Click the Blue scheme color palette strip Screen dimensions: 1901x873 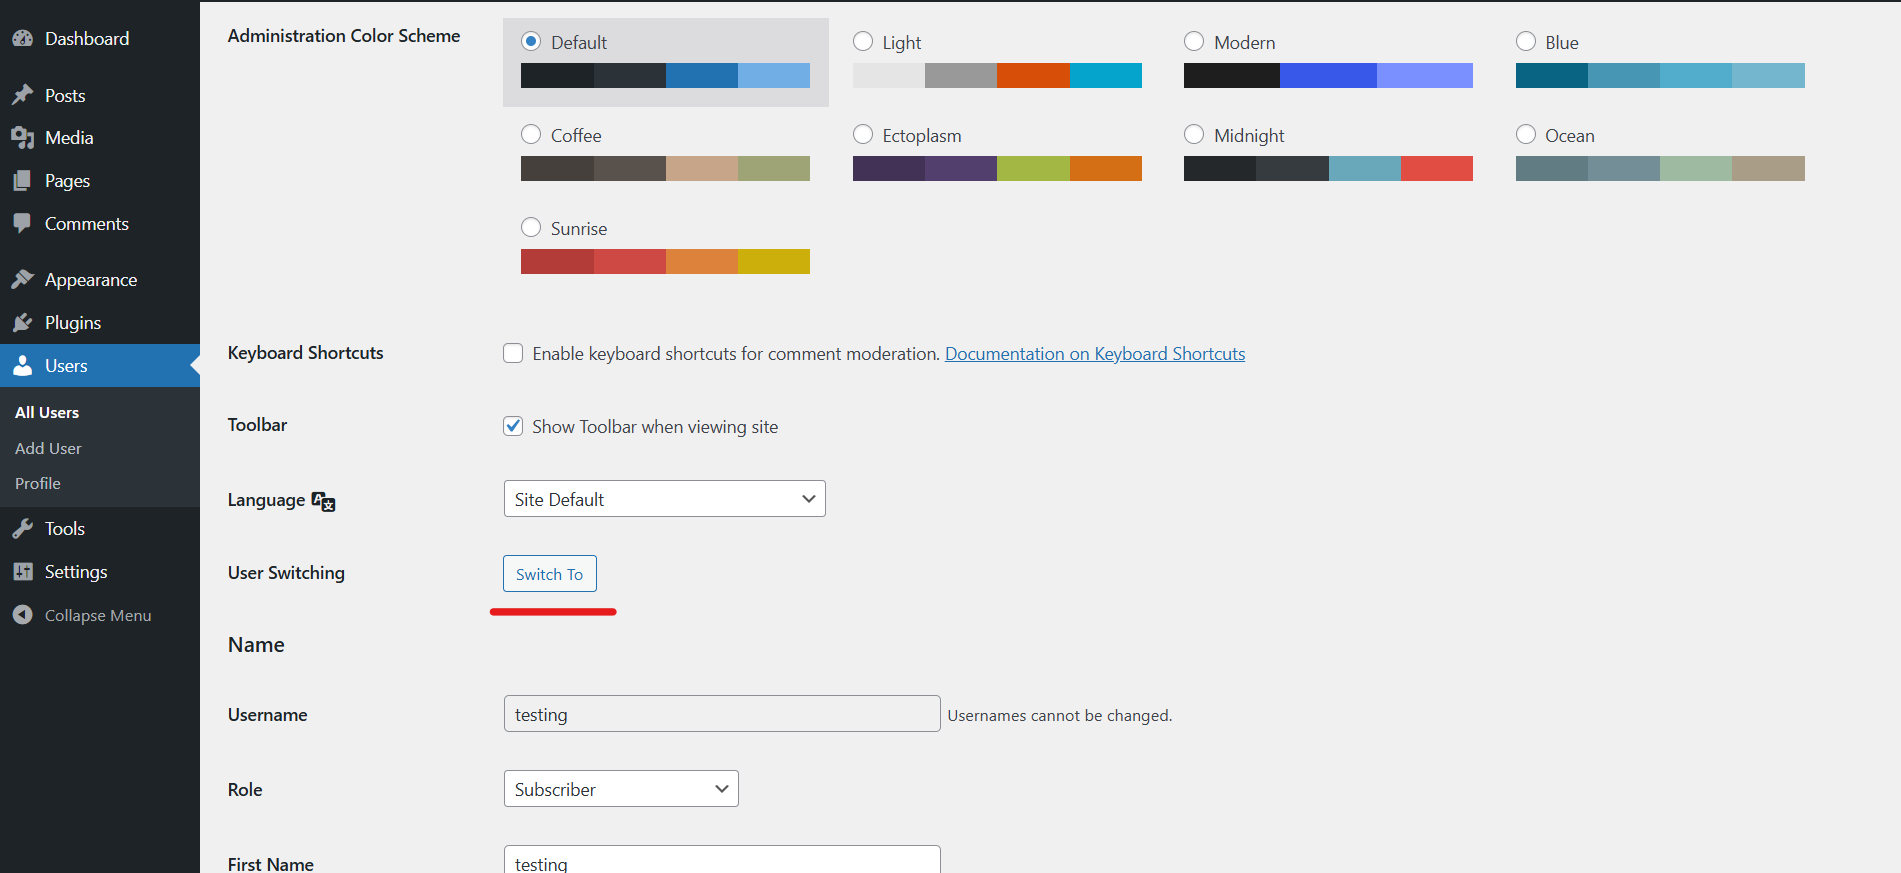pos(1660,75)
